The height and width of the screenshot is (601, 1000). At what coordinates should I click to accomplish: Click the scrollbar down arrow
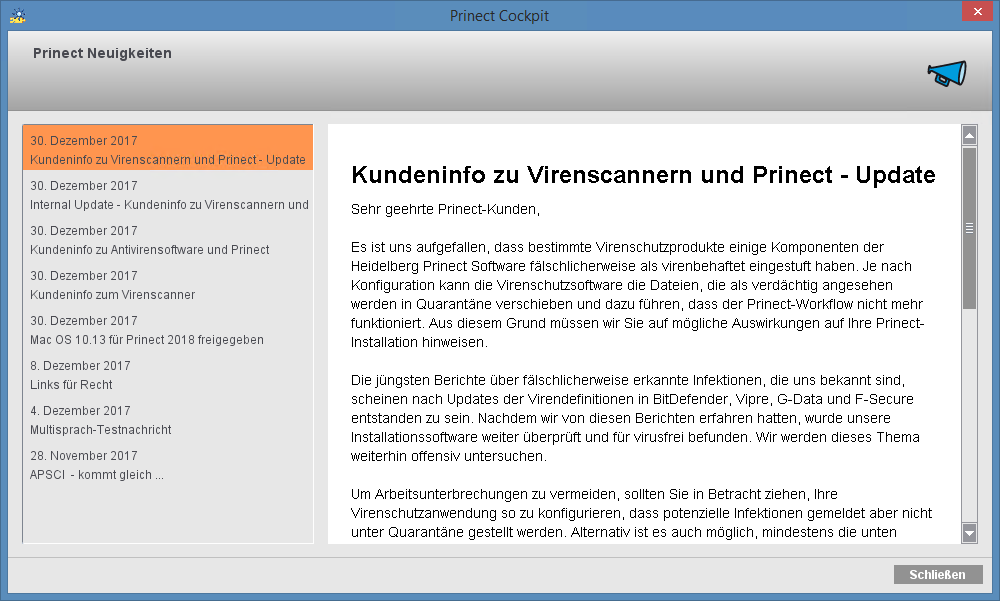[969, 533]
